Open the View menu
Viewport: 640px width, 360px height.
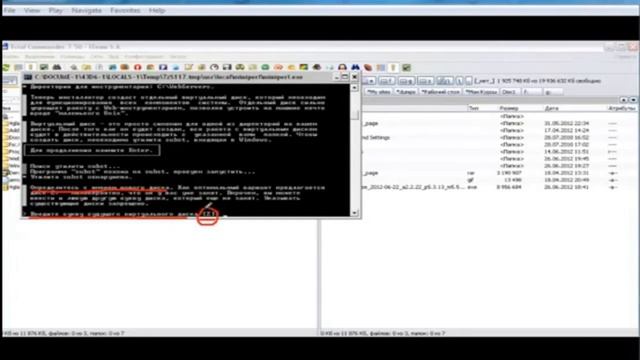pyautogui.click(x=32, y=10)
